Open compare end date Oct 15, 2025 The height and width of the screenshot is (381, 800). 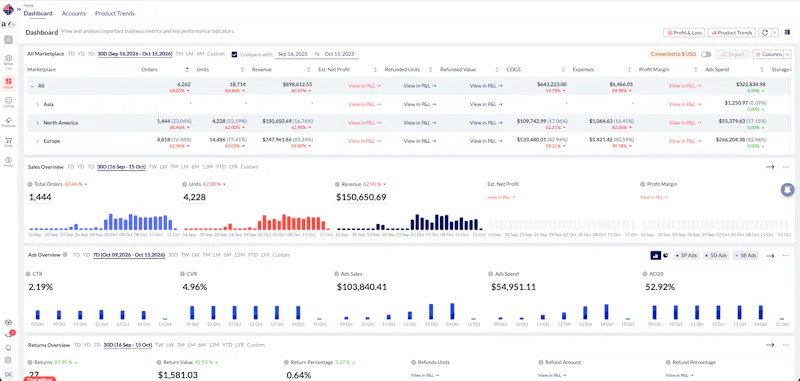pyautogui.click(x=339, y=54)
